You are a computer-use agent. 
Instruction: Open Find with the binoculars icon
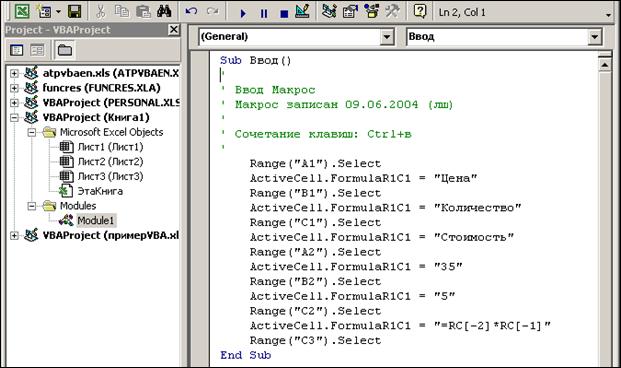164,11
